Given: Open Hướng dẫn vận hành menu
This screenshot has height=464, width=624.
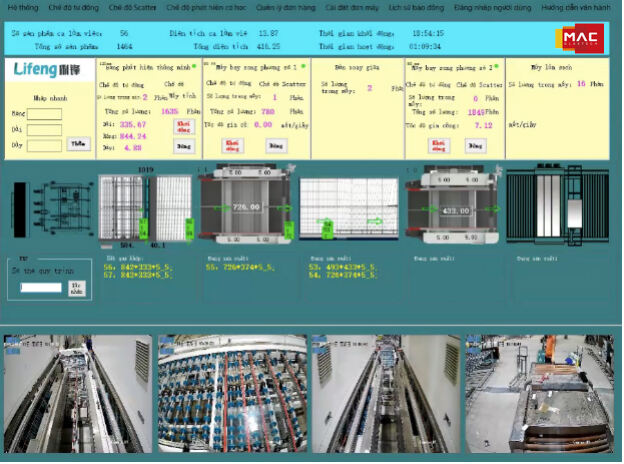Looking at the screenshot, I should point(576,7).
